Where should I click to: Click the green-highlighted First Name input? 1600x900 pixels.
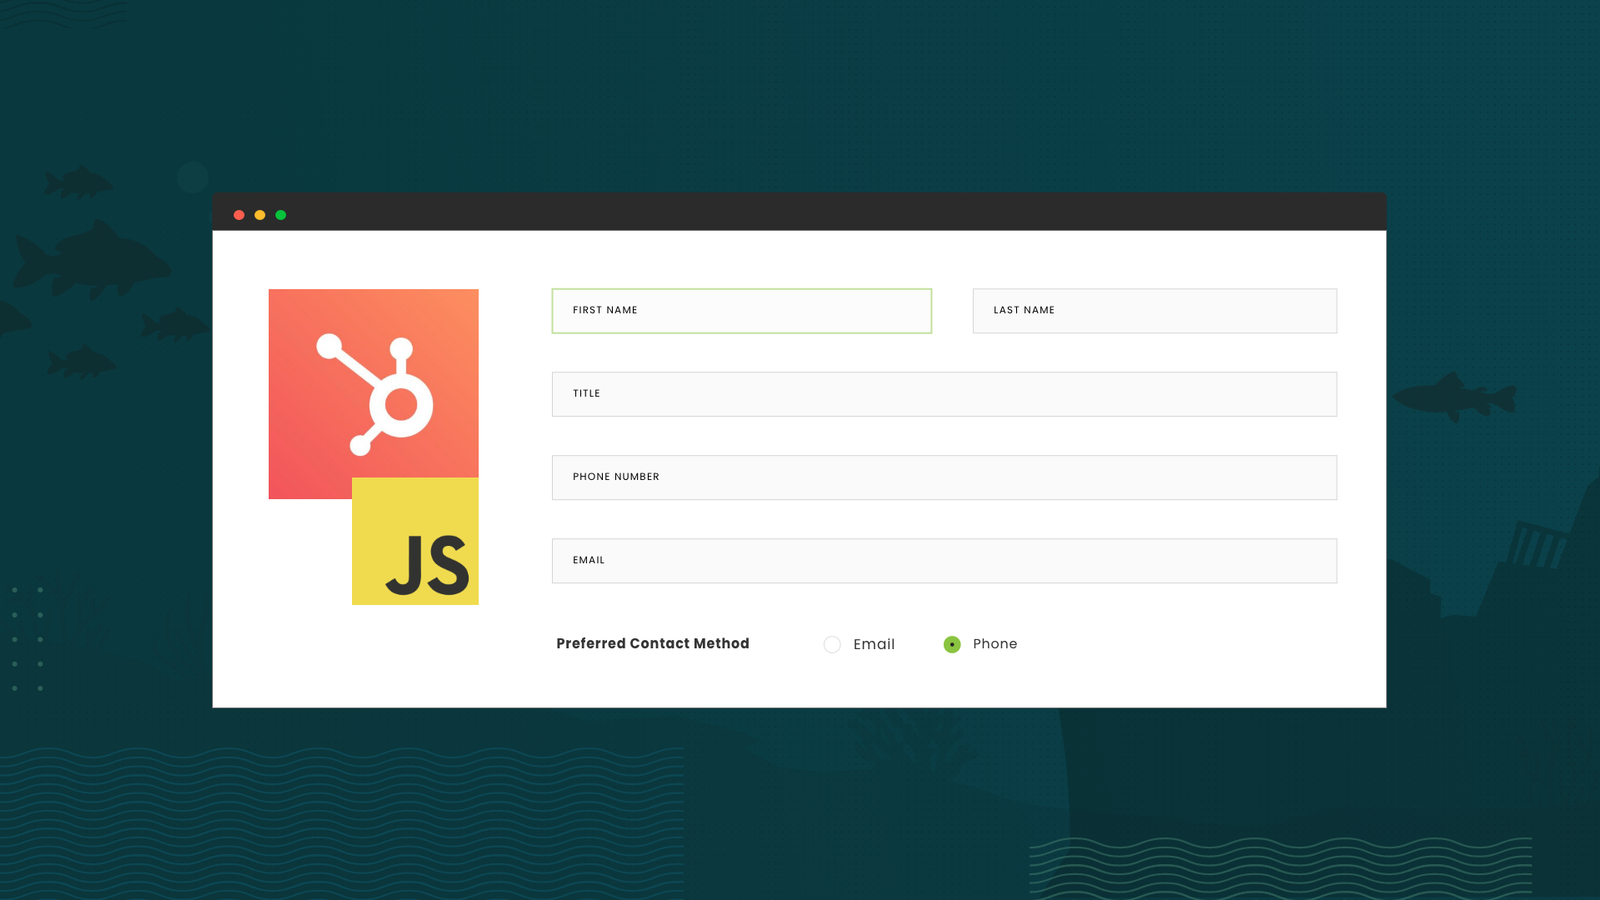tap(741, 311)
